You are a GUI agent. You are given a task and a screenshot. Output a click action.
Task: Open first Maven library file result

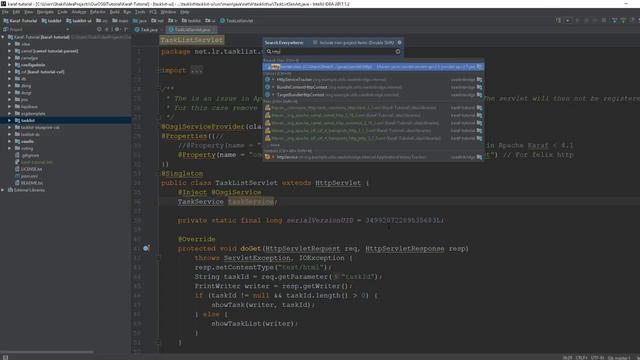[373, 108]
